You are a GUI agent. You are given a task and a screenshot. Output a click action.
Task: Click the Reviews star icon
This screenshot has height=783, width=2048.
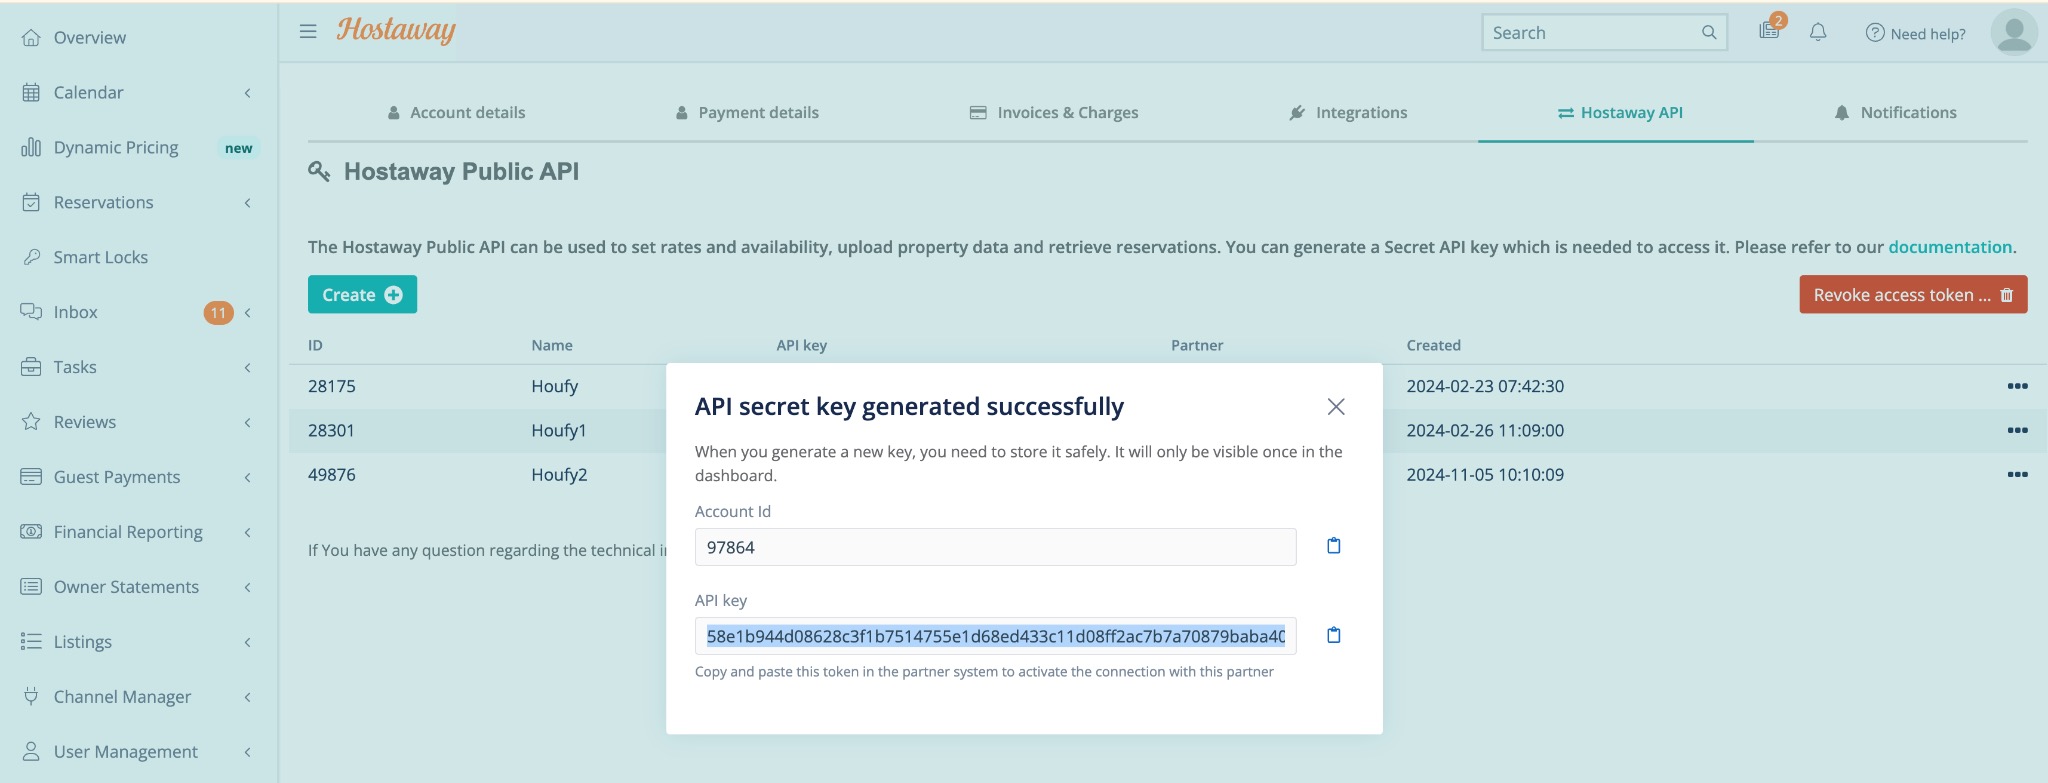point(31,422)
